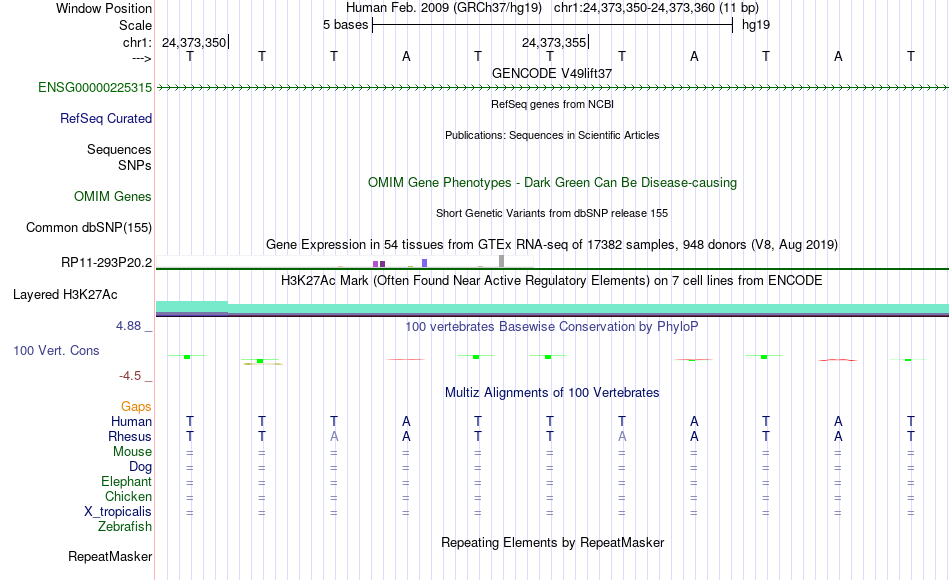Click the teal H3K27Ac signal band
This screenshot has height=580, width=950.
(x=552, y=308)
